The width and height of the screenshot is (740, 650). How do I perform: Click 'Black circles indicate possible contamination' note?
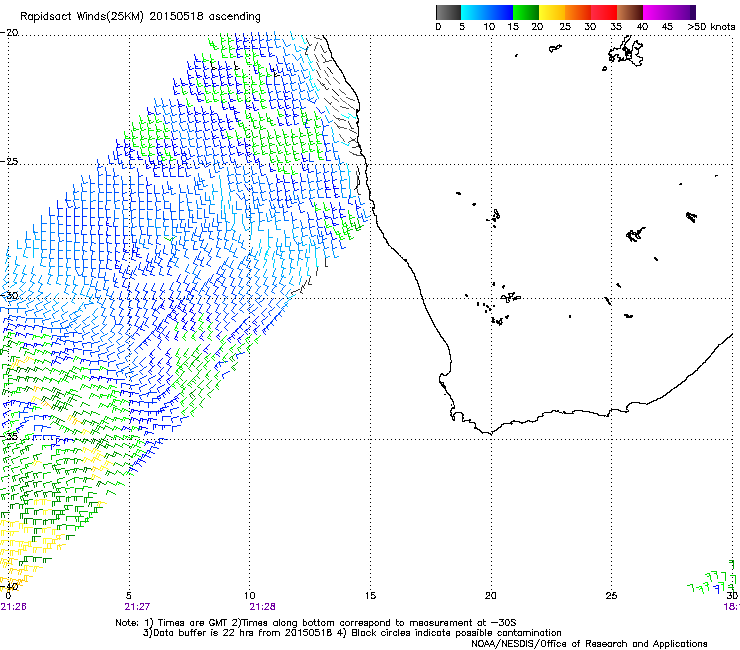click(x=456, y=633)
